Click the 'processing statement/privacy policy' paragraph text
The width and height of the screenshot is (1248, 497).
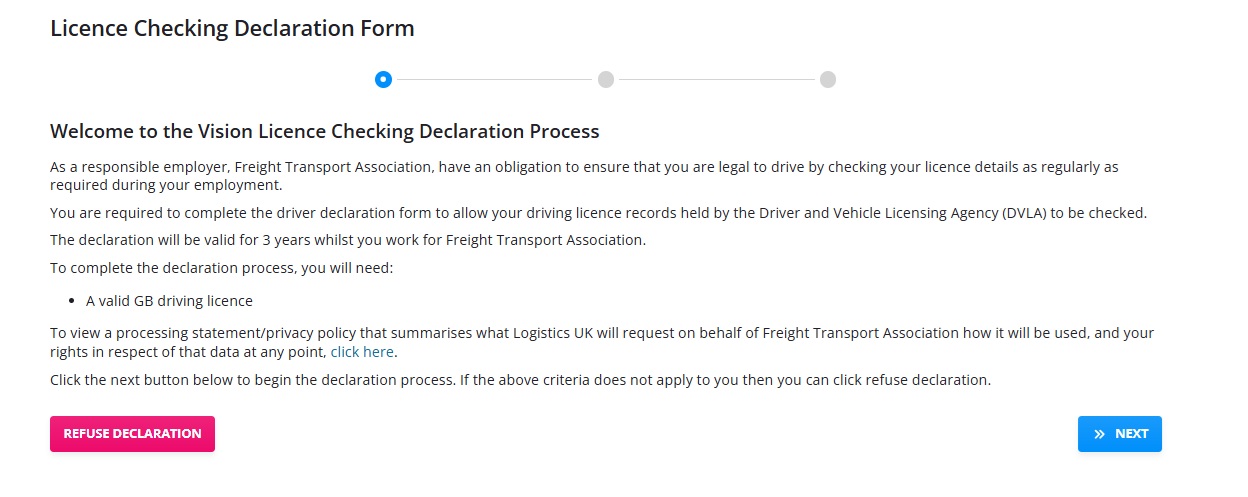(602, 342)
